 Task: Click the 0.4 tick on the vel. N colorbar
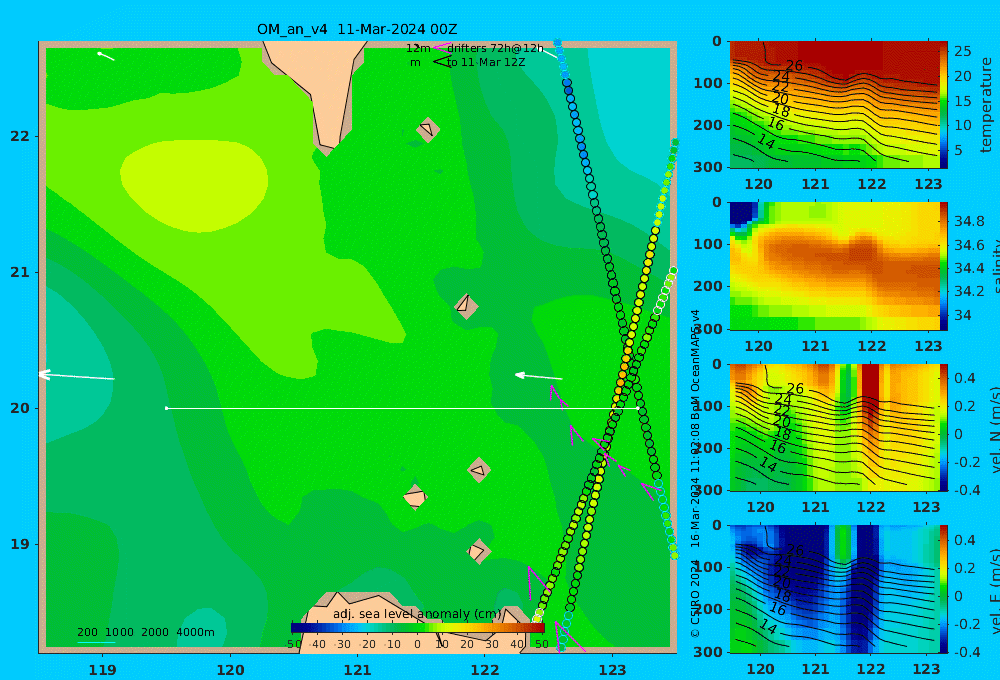(964, 378)
